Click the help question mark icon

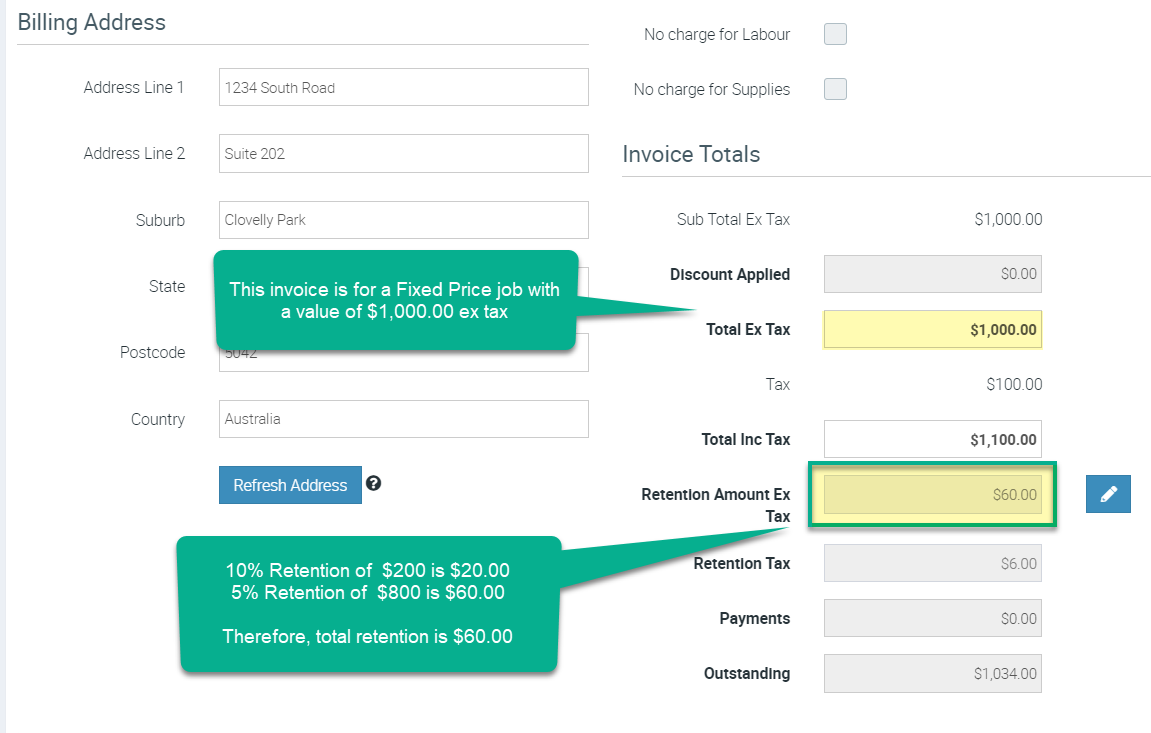tap(373, 483)
